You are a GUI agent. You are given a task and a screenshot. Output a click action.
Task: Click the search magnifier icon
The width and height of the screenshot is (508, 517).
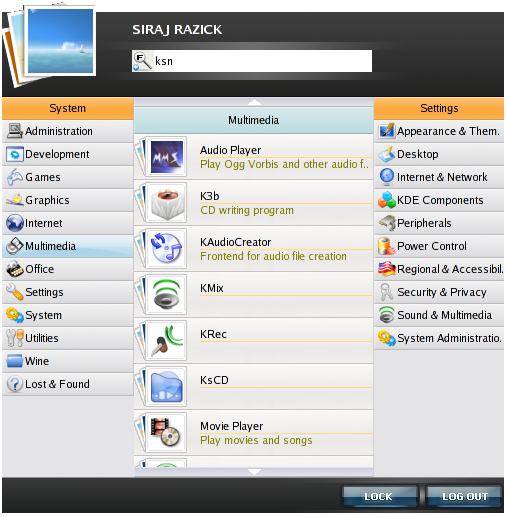tap(143, 61)
